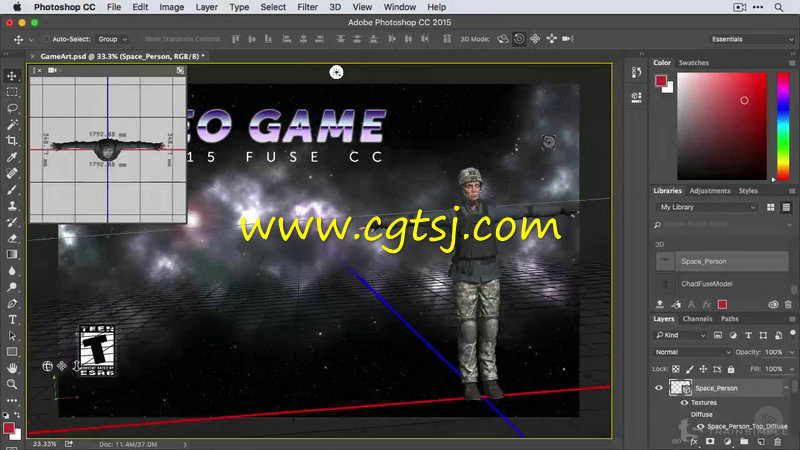Switch to the Swatches tab
The width and height of the screenshot is (800, 450).
click(x=693, y=63)
